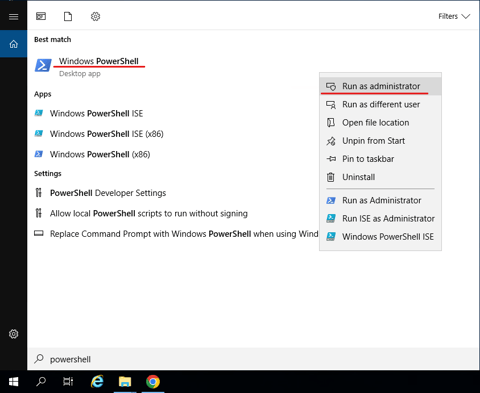Click the user icon of Run as different user
The image size is (480, 393).
[x=331, y=105]
